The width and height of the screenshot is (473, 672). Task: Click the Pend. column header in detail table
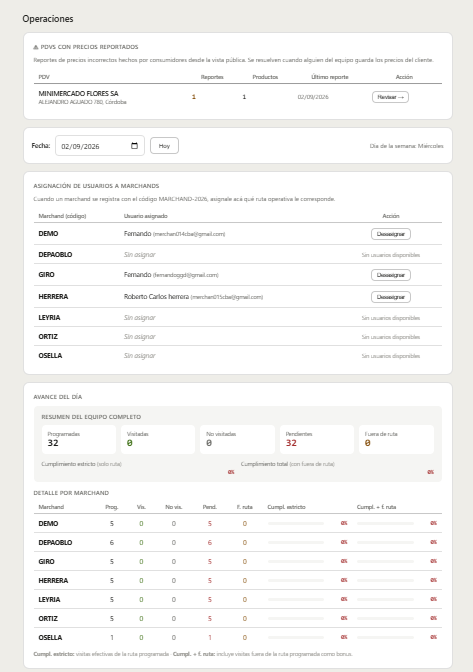(210, 507)
